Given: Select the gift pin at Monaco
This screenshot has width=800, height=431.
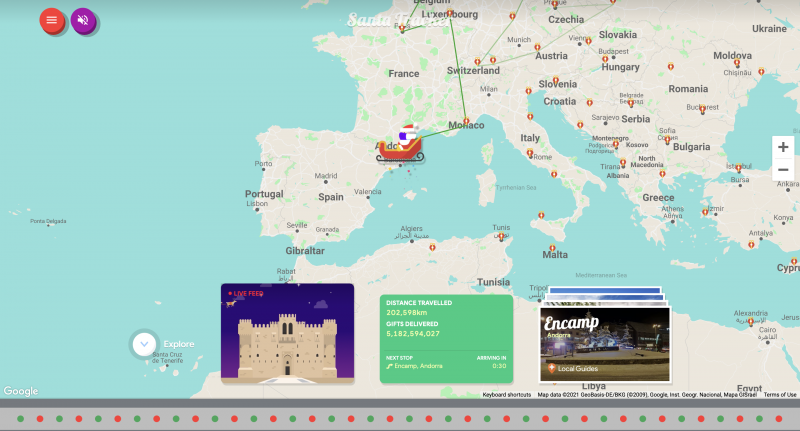Looking at the screenshot, I should pos(466,121).
